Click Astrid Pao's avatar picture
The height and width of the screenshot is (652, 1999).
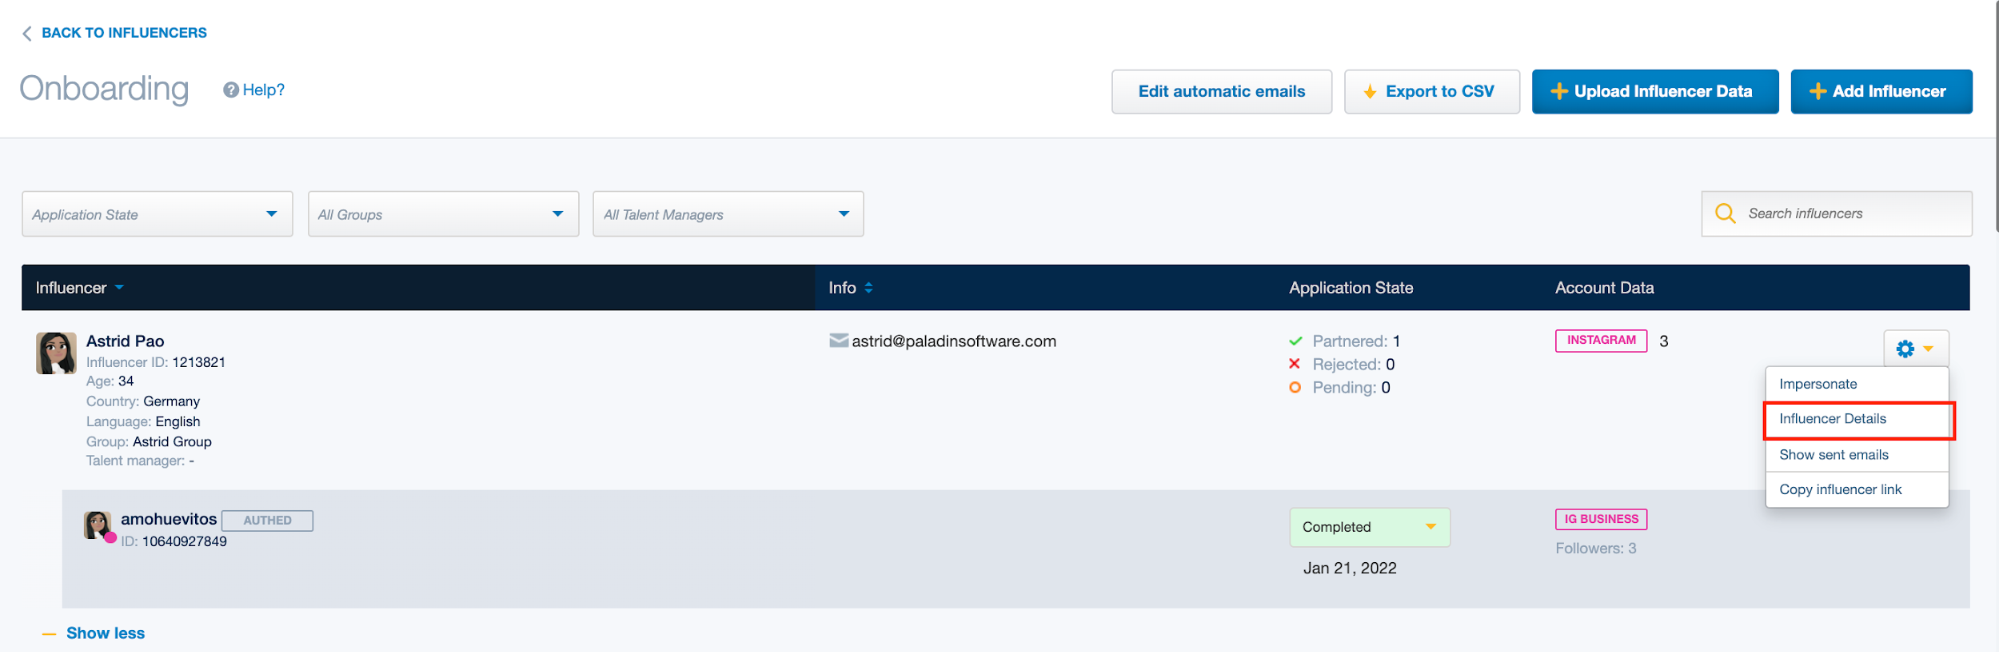tap(56, 353)
